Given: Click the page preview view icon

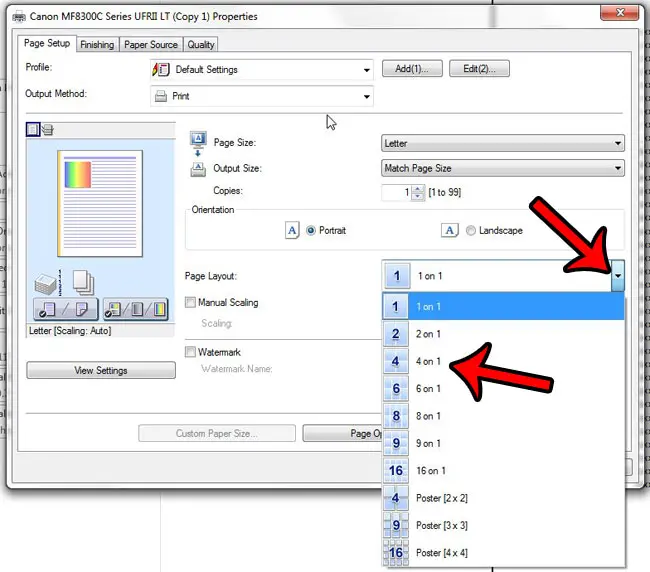Looking at the screenshot, I should 33,130.
